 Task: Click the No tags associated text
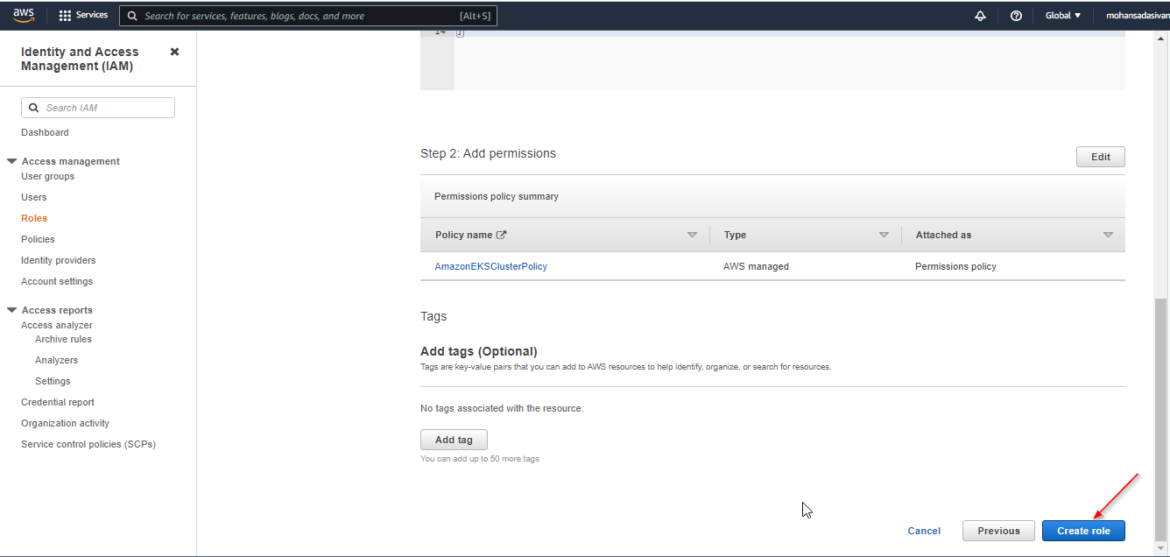click(x=502, y=408)
